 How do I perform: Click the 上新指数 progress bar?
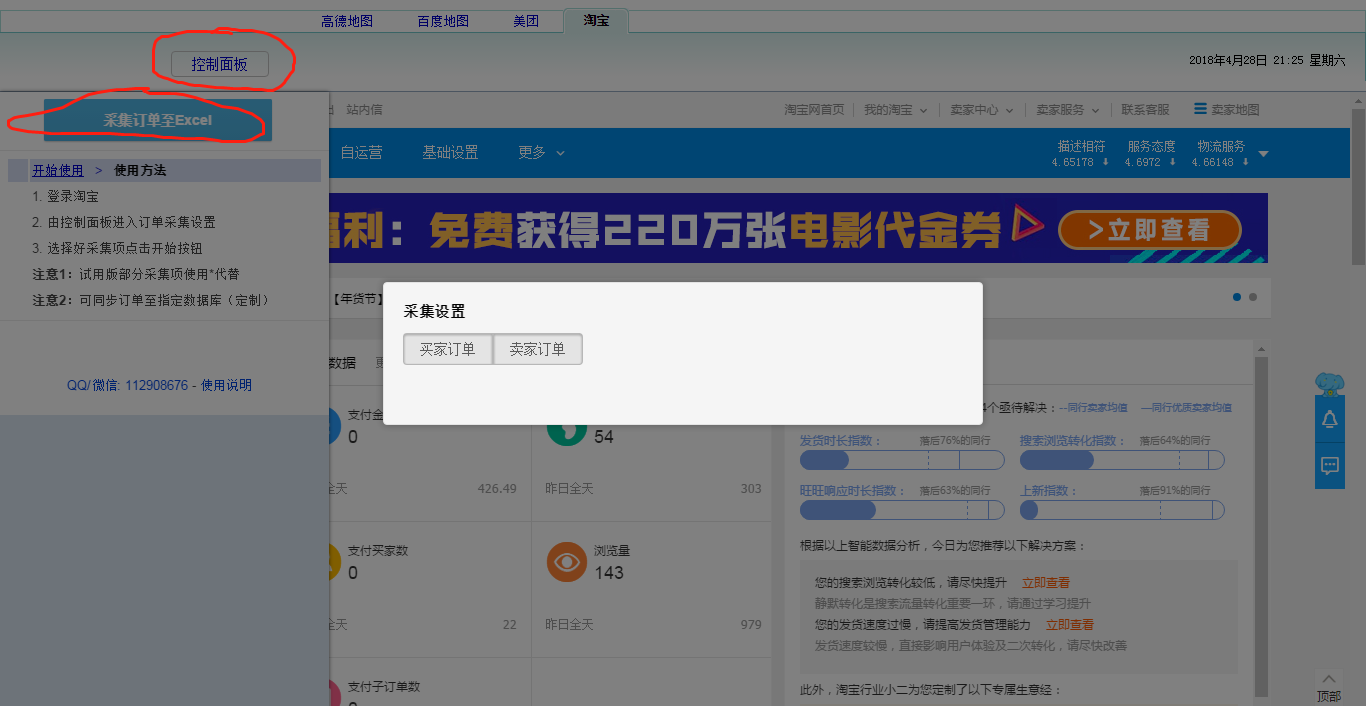pos(1122,510)
